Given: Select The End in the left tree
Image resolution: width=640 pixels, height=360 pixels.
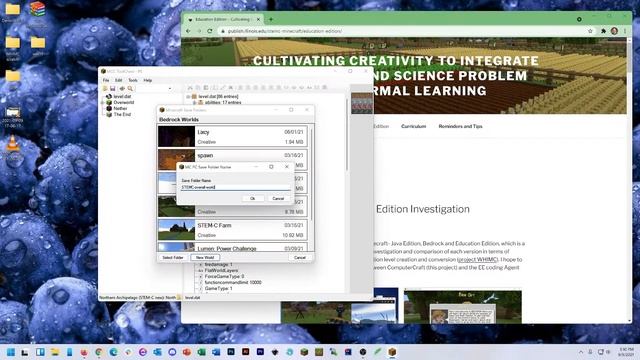Looking at the screenshot, I should pyautogui.click(x=122, y=115).
